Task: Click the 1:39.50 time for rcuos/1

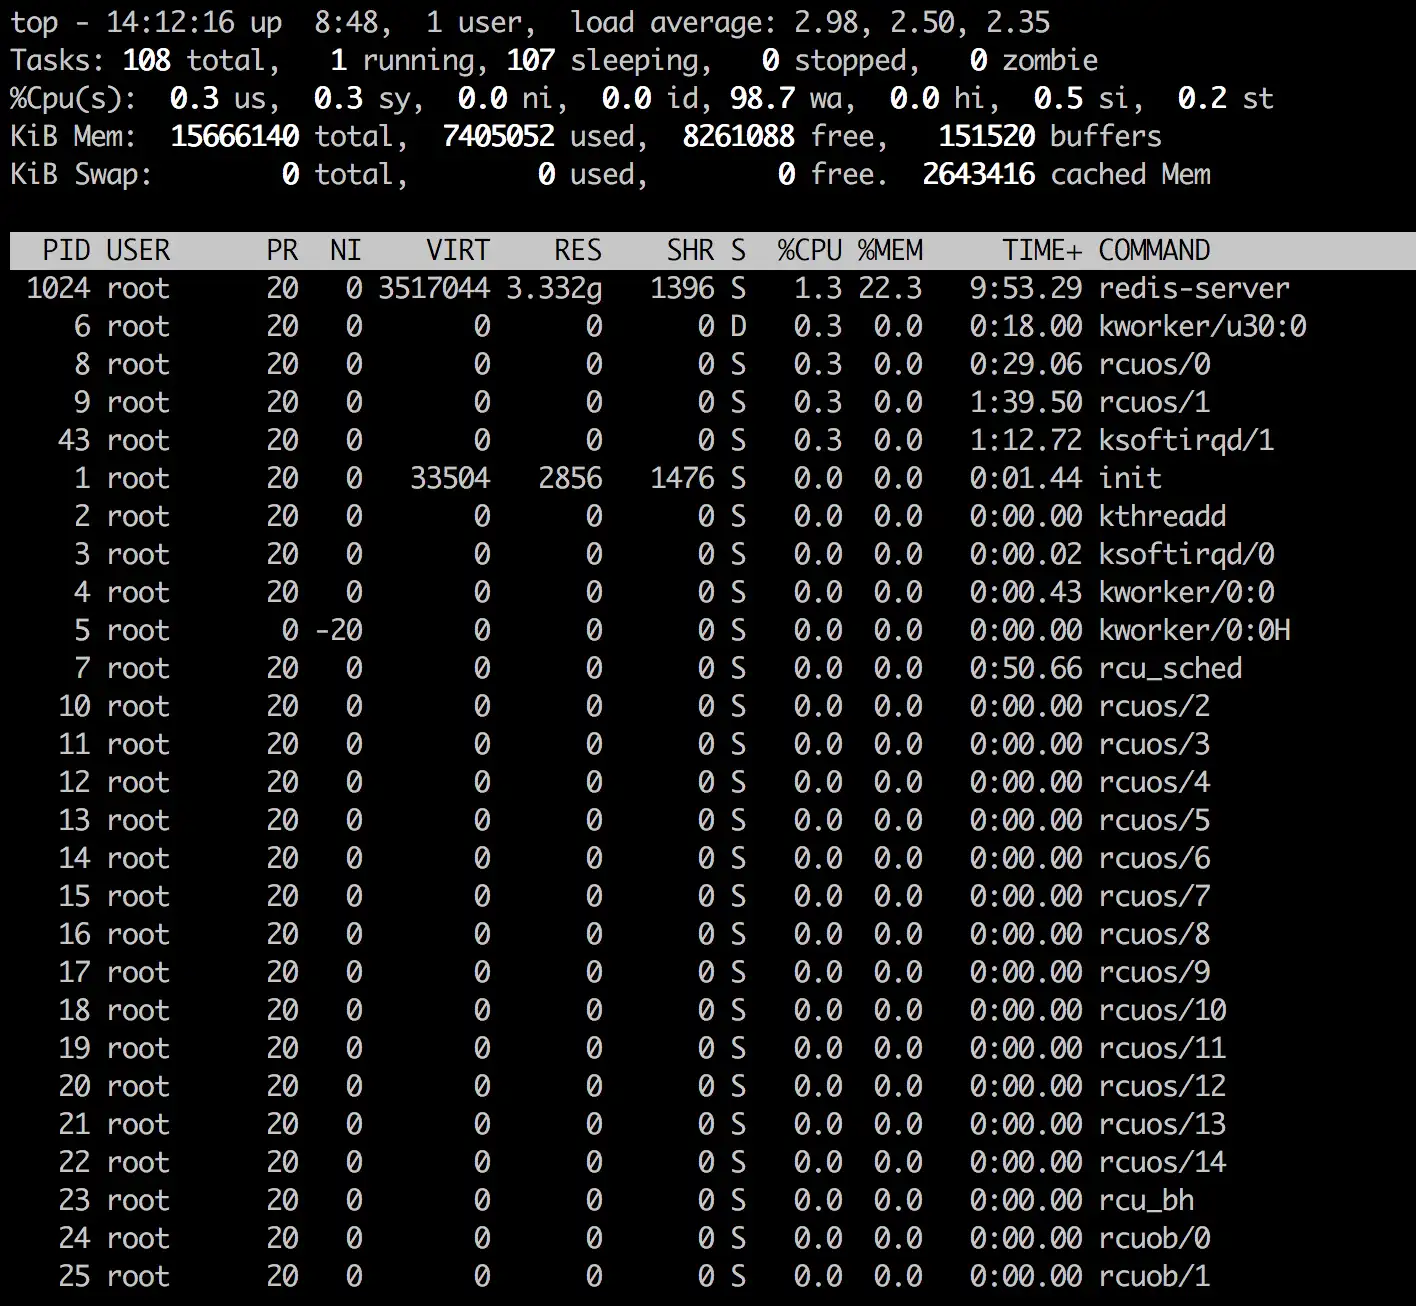Action: coord(1026,402)
